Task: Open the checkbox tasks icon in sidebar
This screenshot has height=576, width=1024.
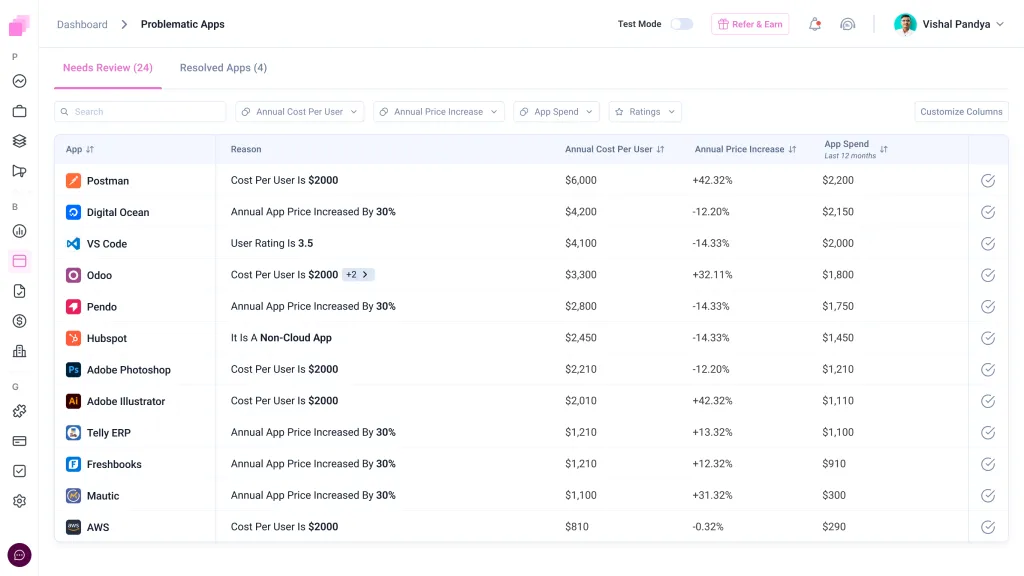Action: [x=20, y=471]
